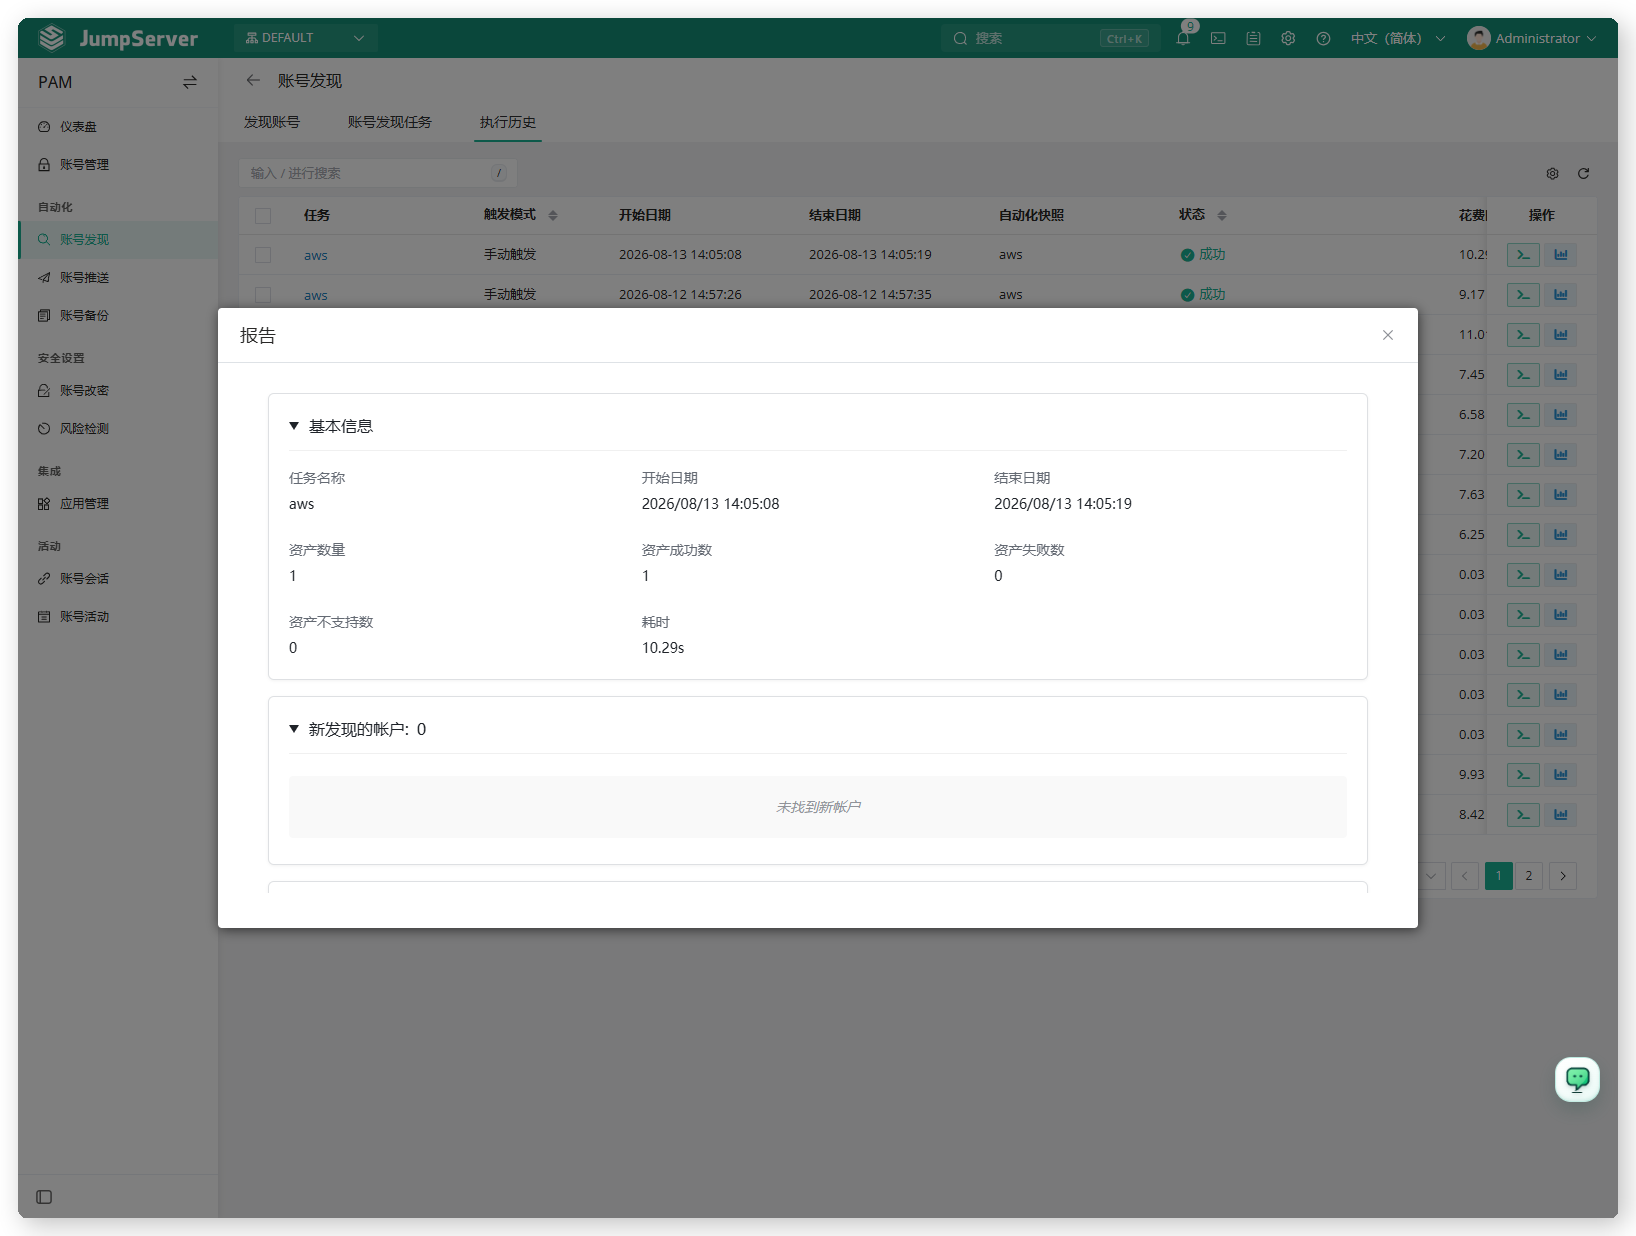Close the 报告 dialog

[1387, 335]
